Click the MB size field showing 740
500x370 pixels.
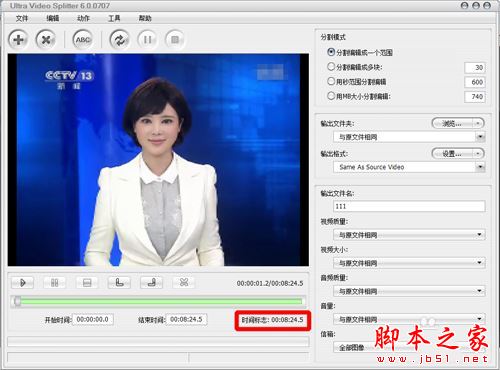475,97
